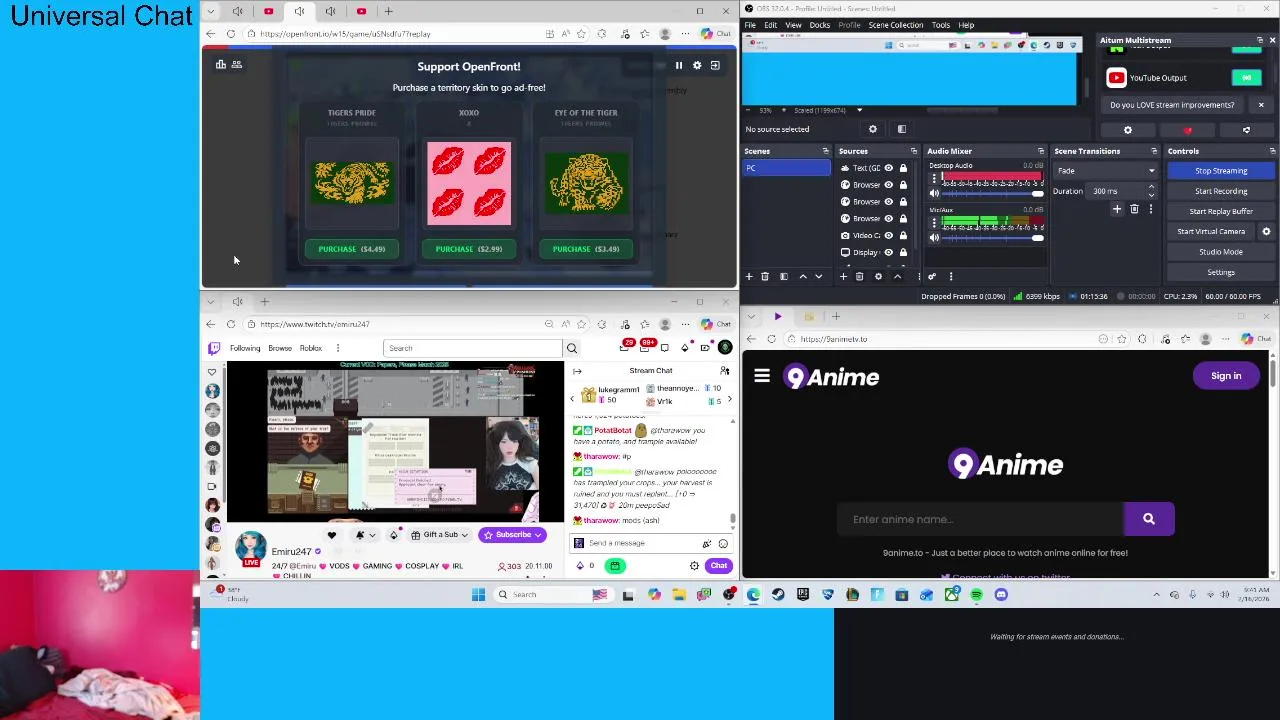Increase the transition Duration value
Image resolution: width=1280 pixels, height=720 pixels.
[x=1151, y=187]
